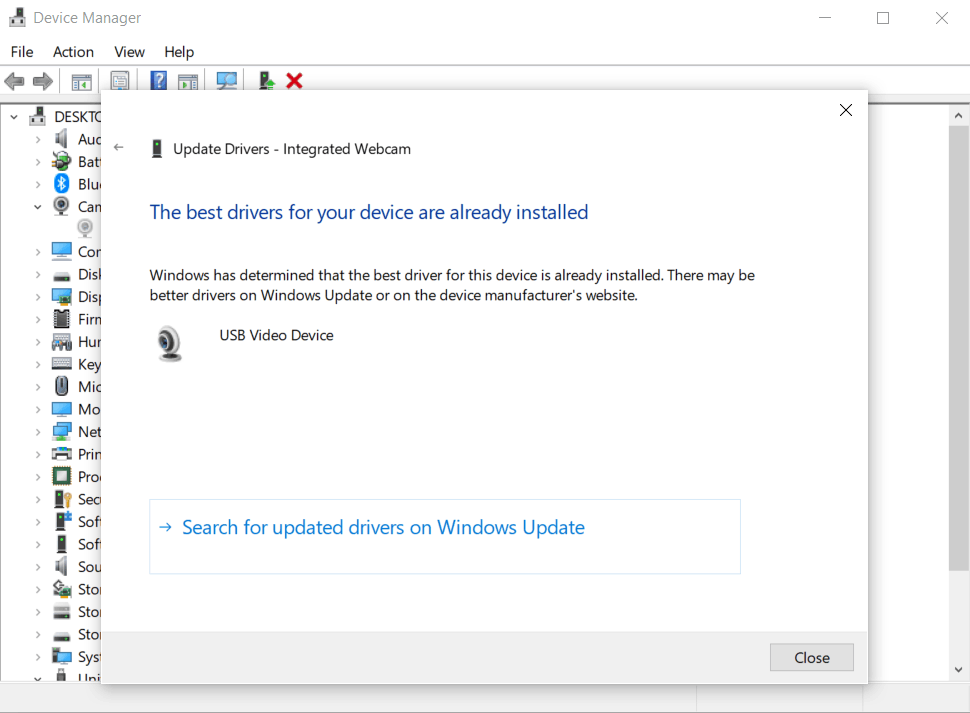Click the Display adapters icon
Screen dimensions: 970x713
(x=61, y=296)
